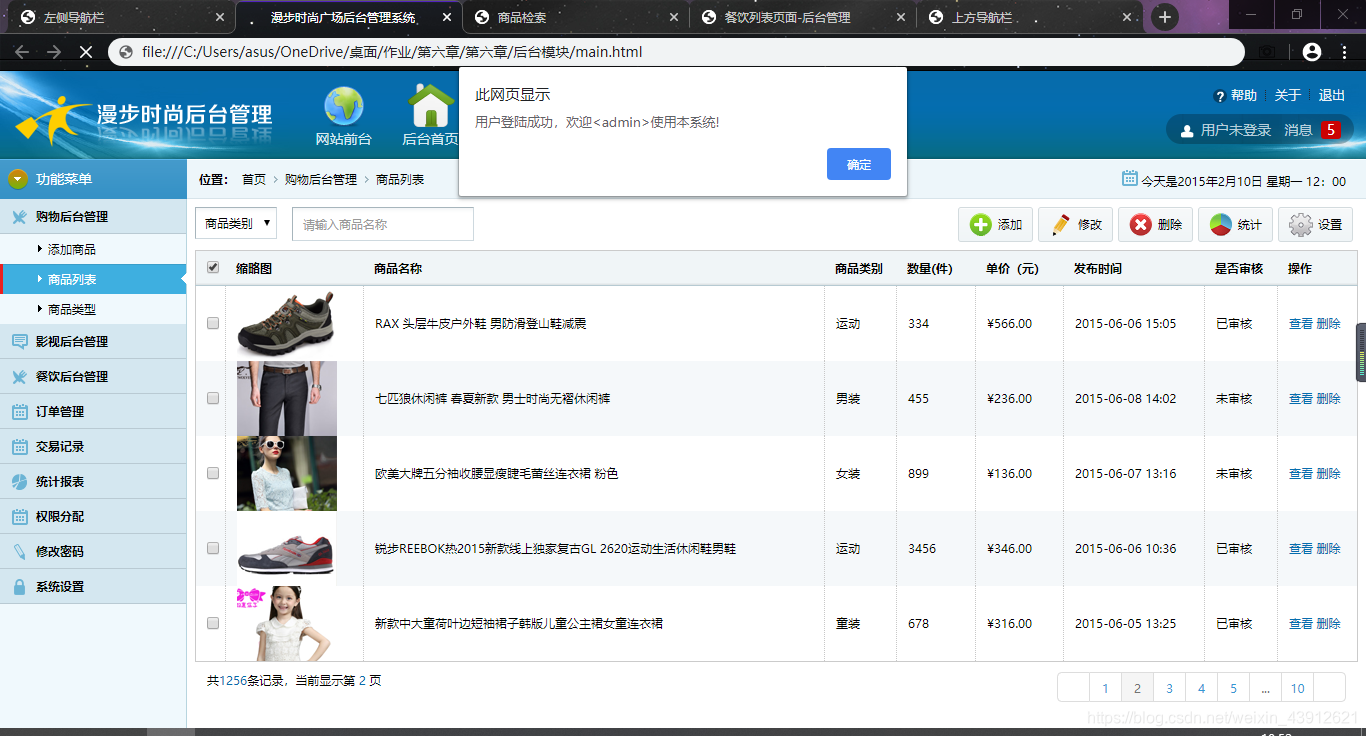Click 删除 for the 七匹狼休闲裤 row
The image size is (1366, 736).
click(x=1328, y=398)
